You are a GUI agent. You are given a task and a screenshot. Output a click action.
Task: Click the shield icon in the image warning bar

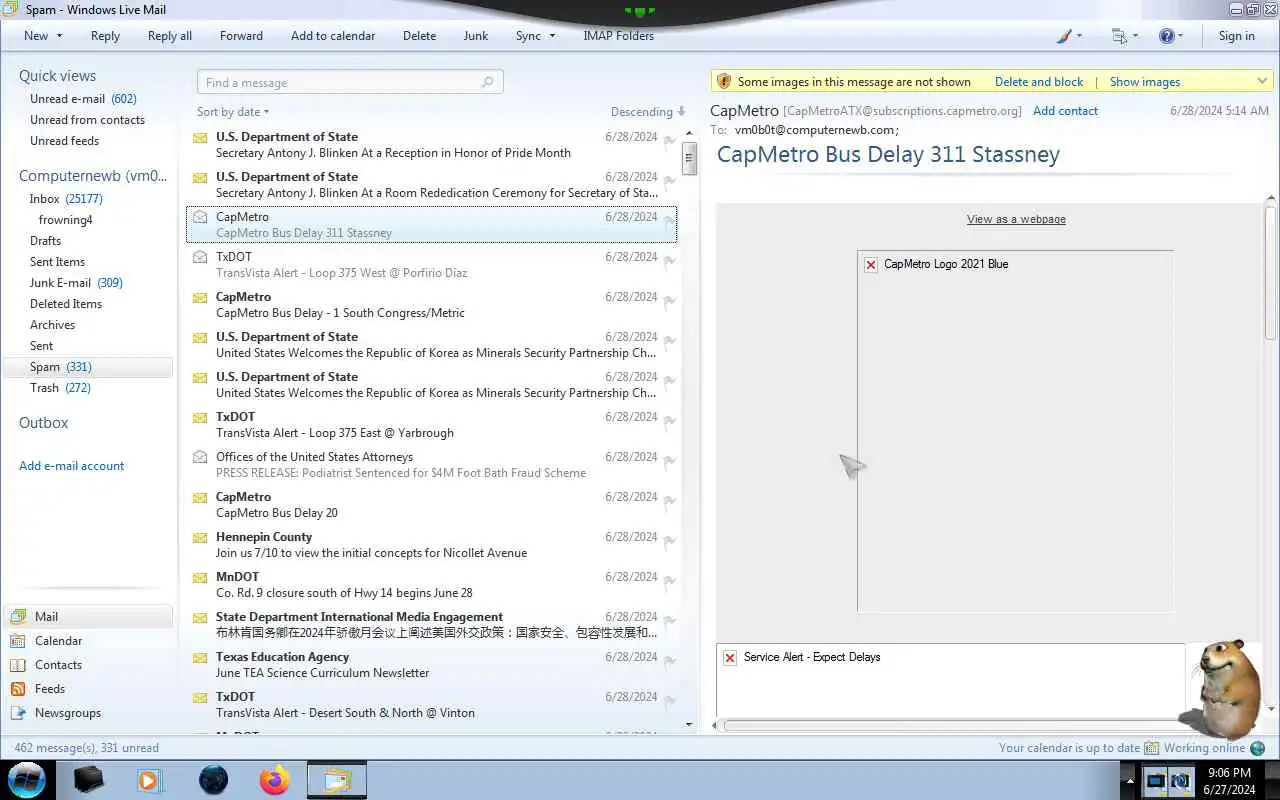pyautogui.click(x=724, y=82)
